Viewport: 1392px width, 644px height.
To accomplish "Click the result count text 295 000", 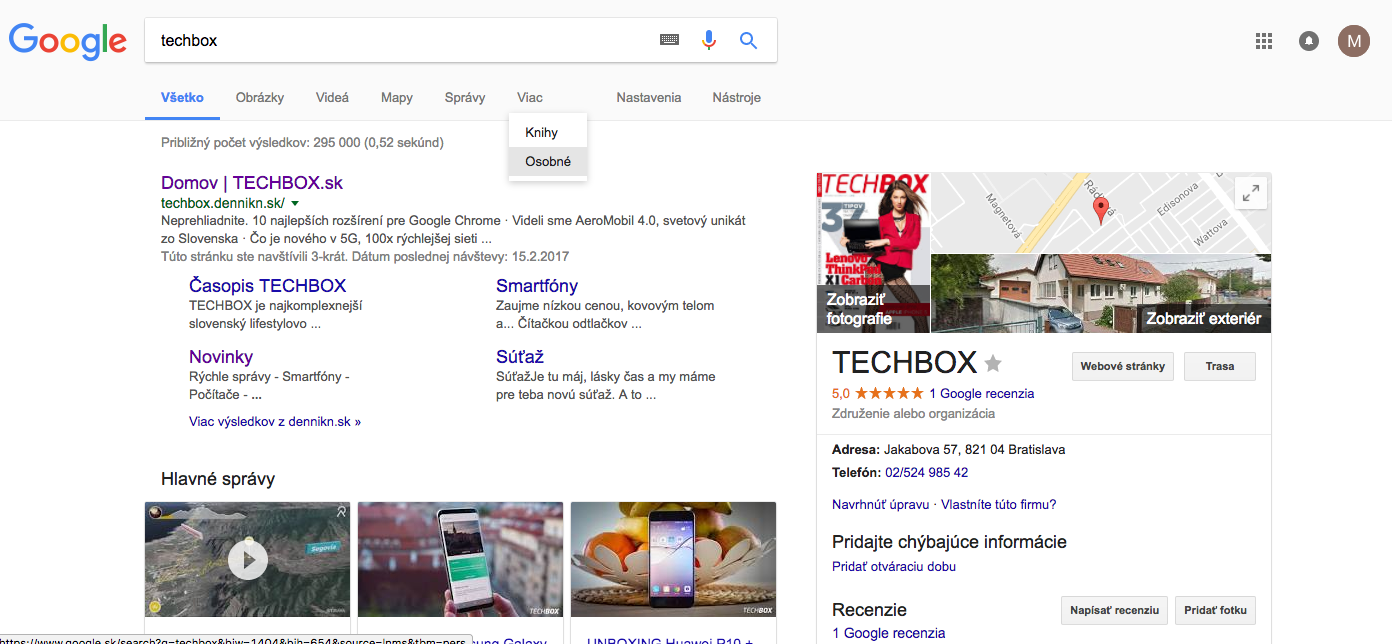I will click(x=336, y=143).
